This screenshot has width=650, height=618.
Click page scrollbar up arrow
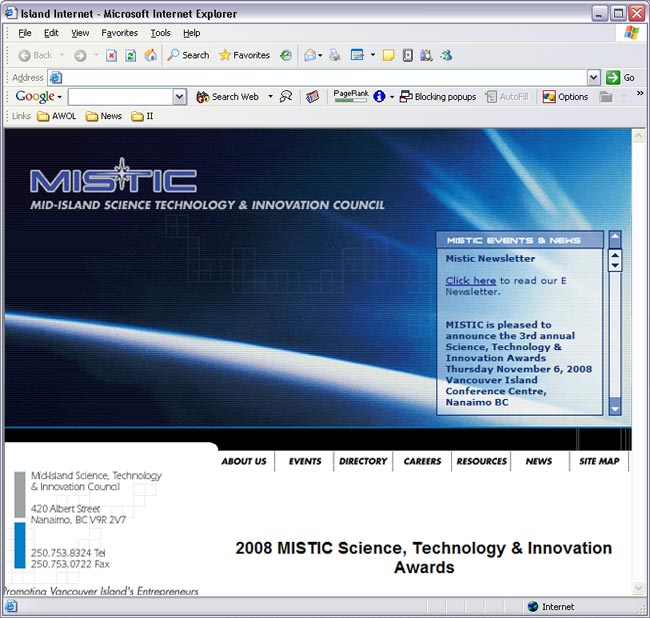(638, 136)
